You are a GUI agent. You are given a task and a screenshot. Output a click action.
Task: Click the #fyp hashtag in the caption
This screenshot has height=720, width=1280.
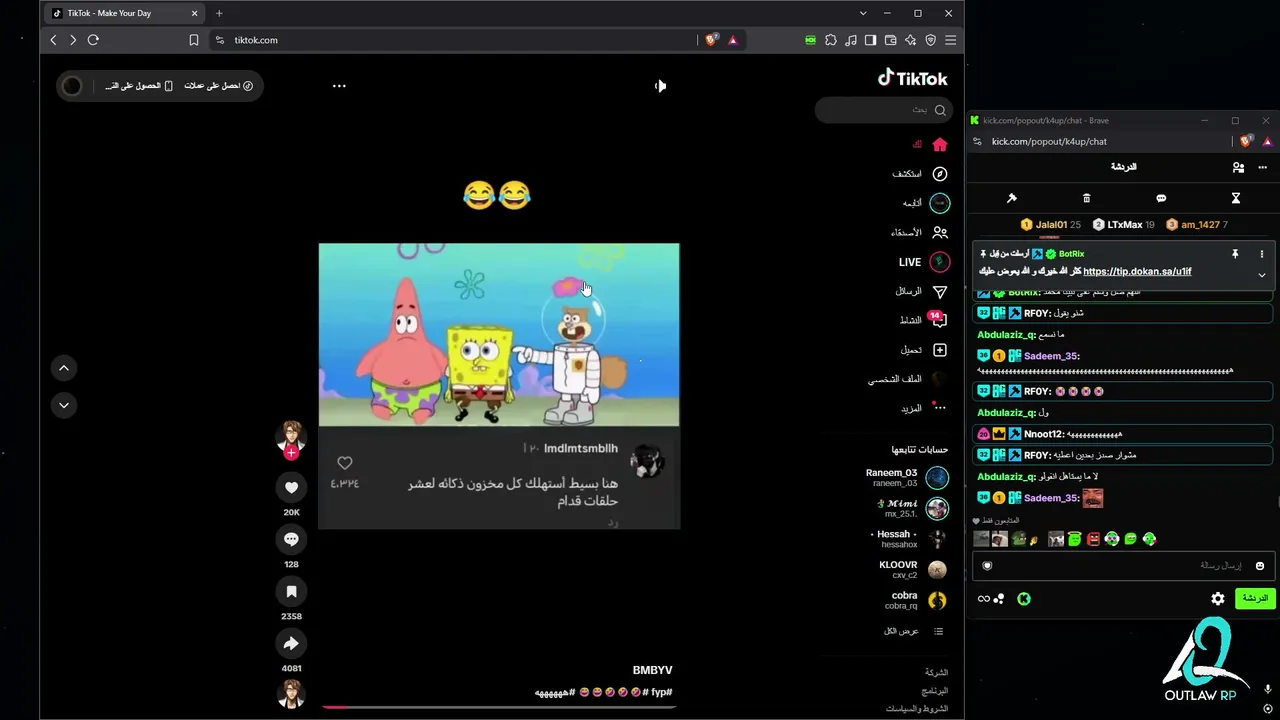point(661,692)
